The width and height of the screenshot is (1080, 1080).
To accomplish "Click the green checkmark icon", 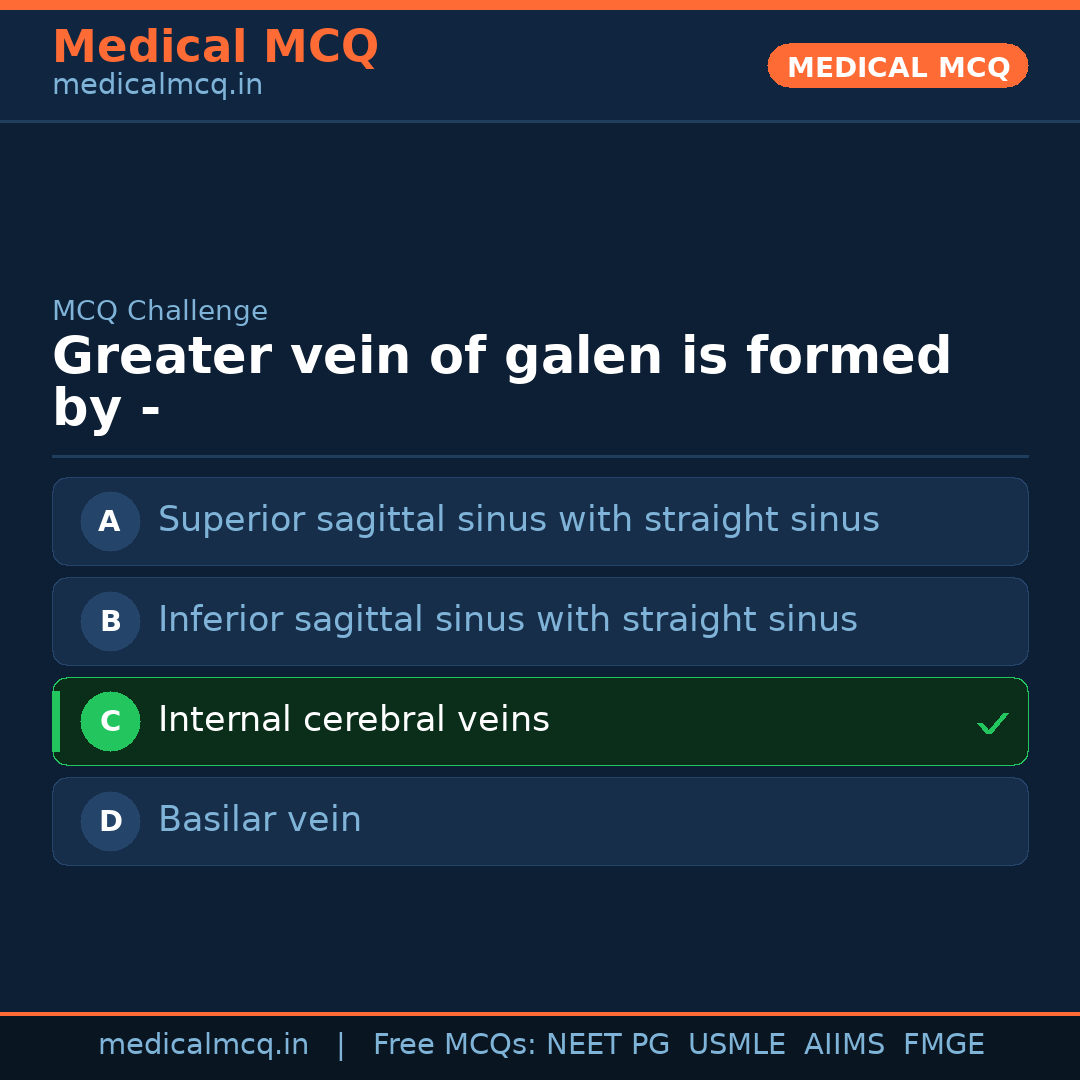I will [992, 723].
